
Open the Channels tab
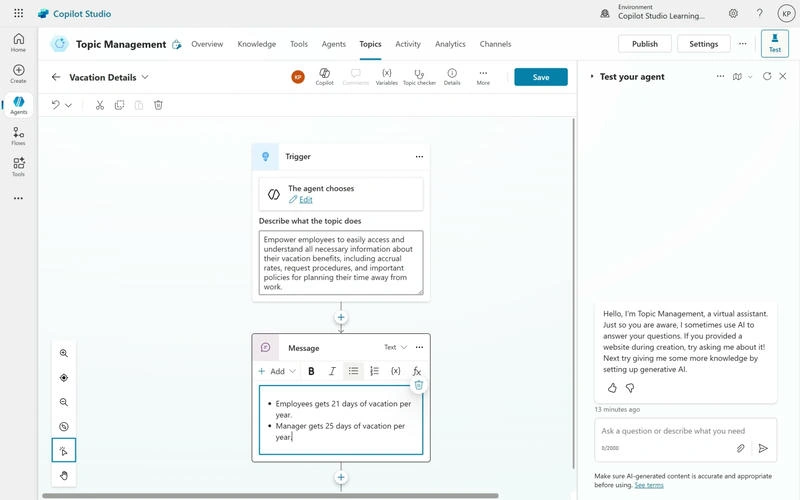click(x=495, y=44)
